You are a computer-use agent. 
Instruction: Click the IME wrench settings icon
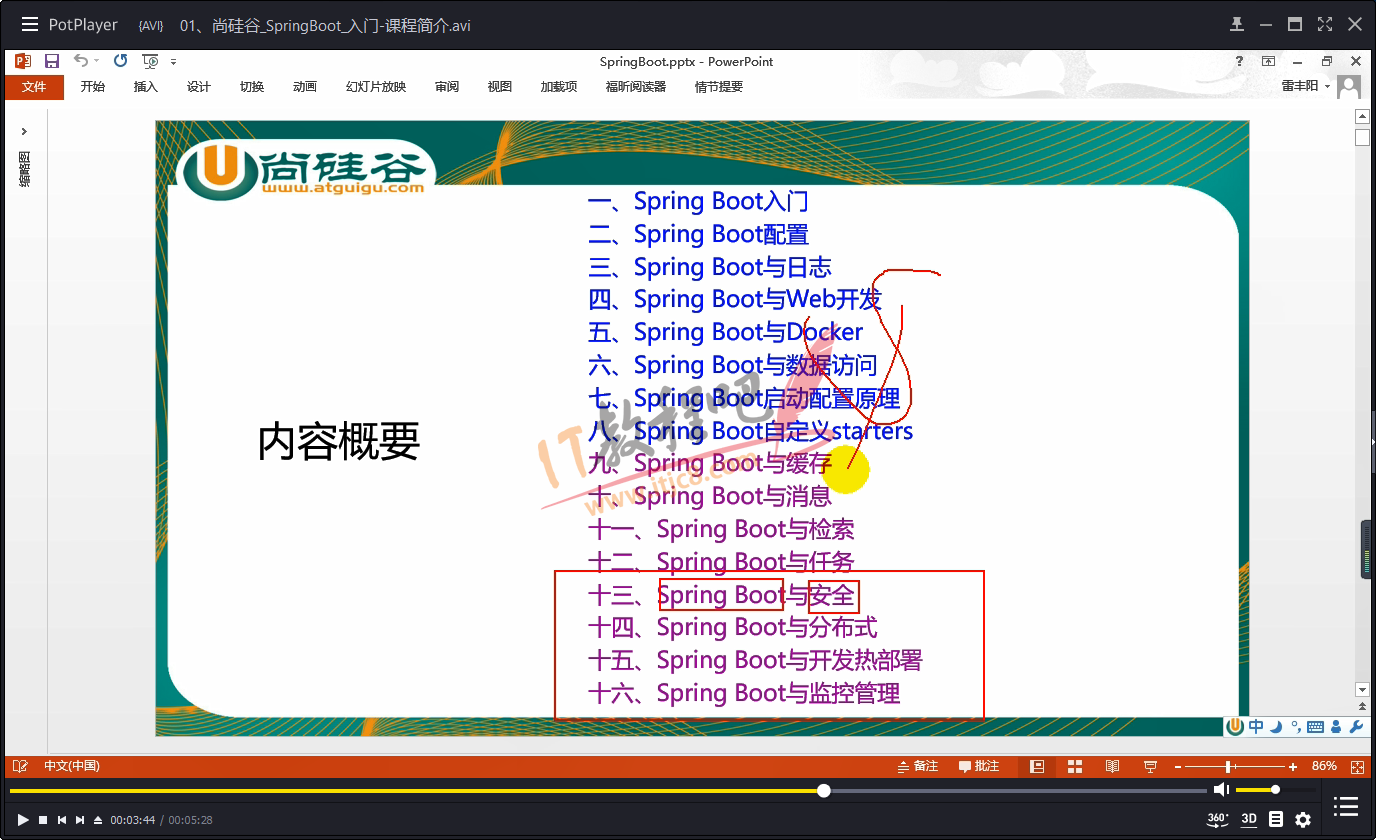pyautogui.click(x=1357, y=727)
